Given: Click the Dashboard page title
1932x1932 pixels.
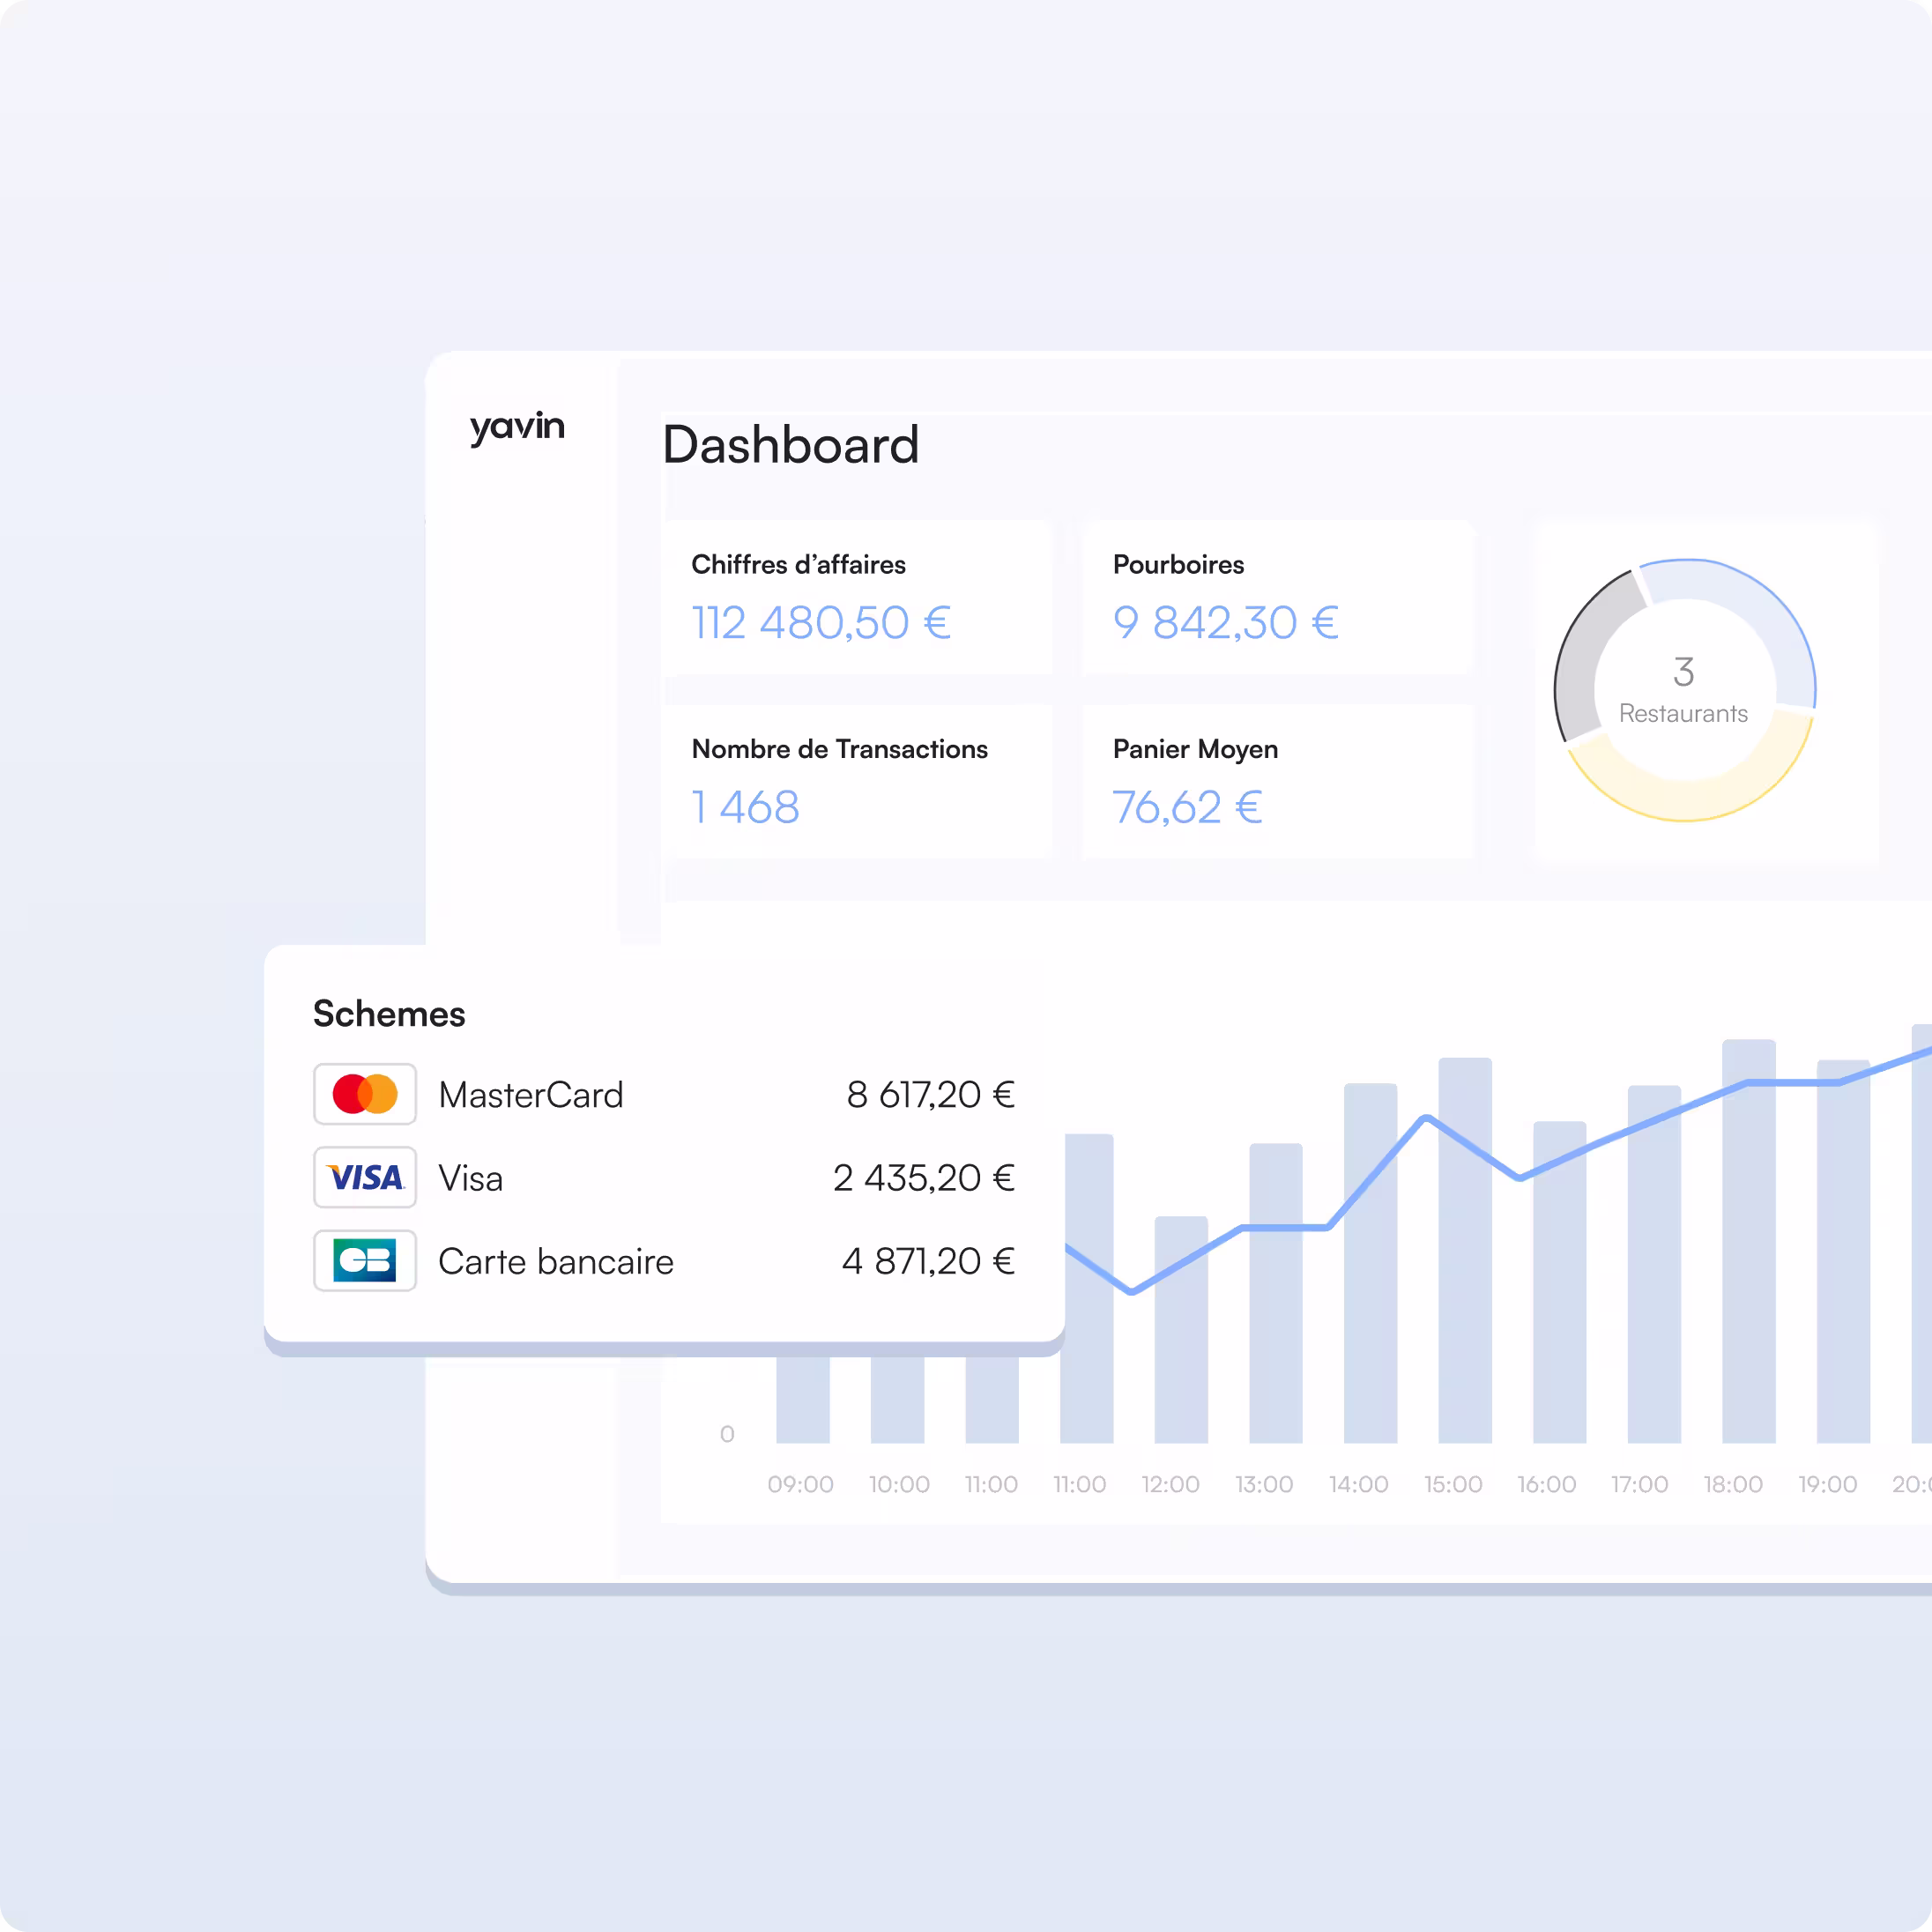Looking at the screenshot, I should coord(790,445).
